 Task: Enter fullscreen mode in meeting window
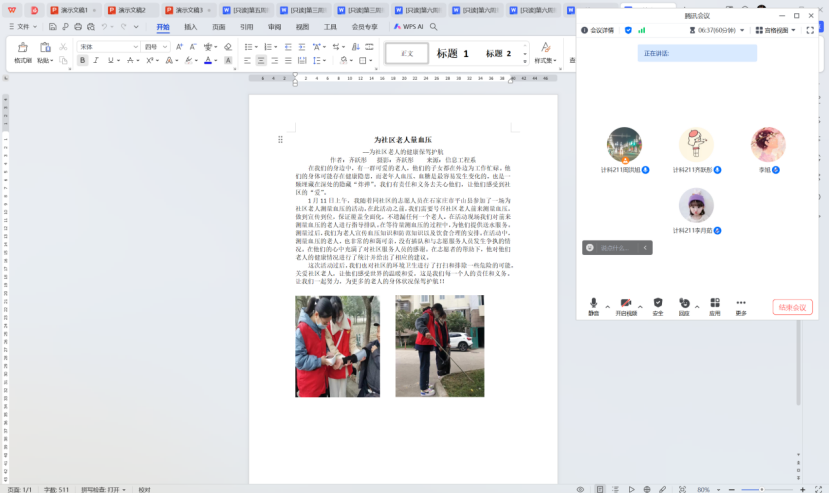click(x=810, y=31)
